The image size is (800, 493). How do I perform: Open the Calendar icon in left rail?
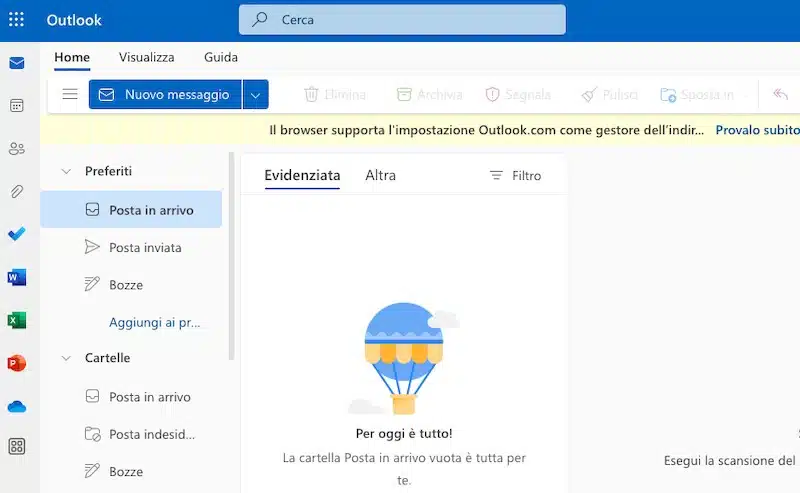click(17, 106)
